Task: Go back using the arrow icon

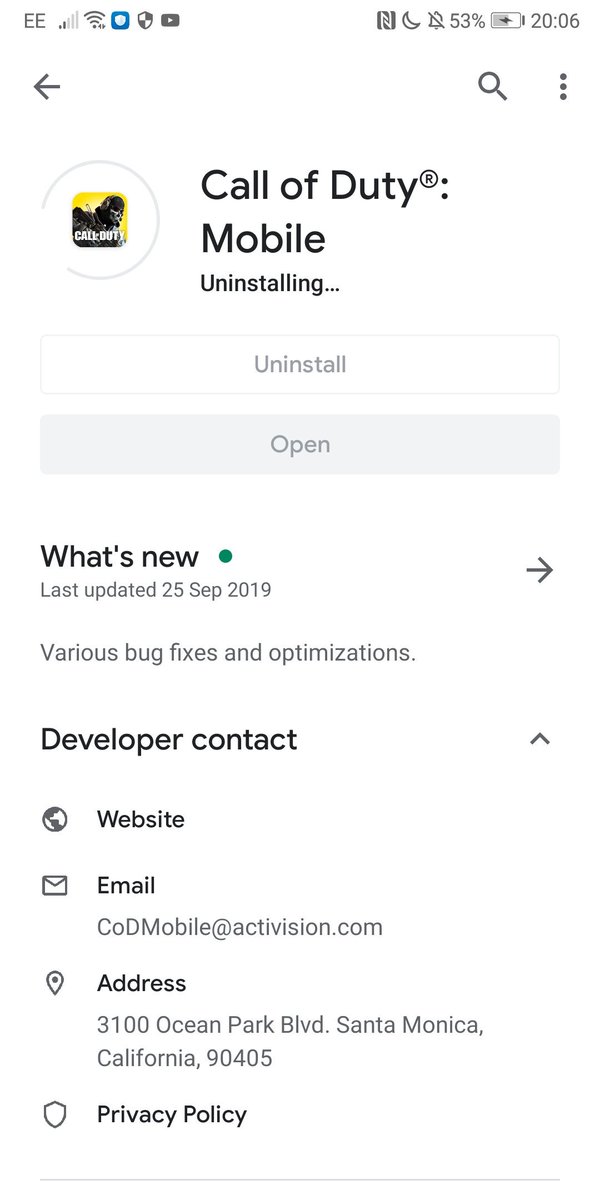Action: click(x=47, y=87)
